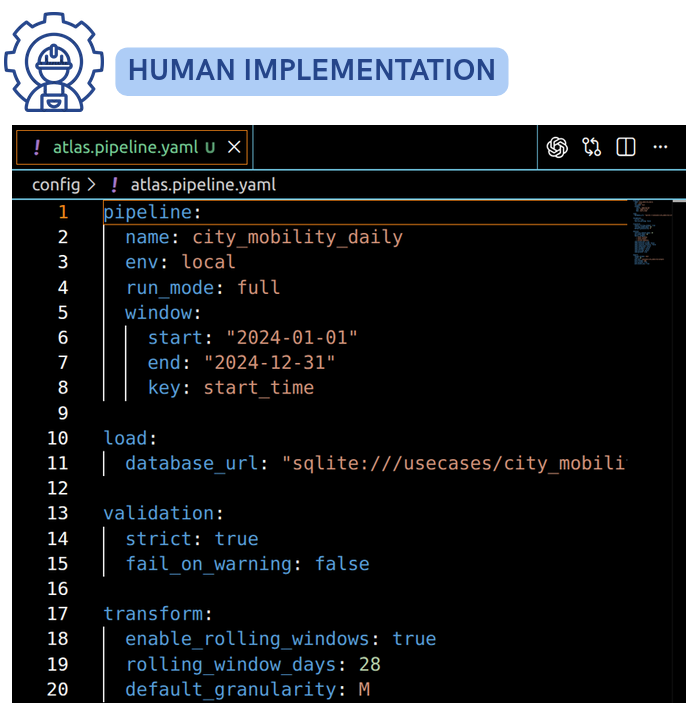Open the ChatGPT Codex icon in editor toolbar

pyautogui.click(x=557, y=147)
